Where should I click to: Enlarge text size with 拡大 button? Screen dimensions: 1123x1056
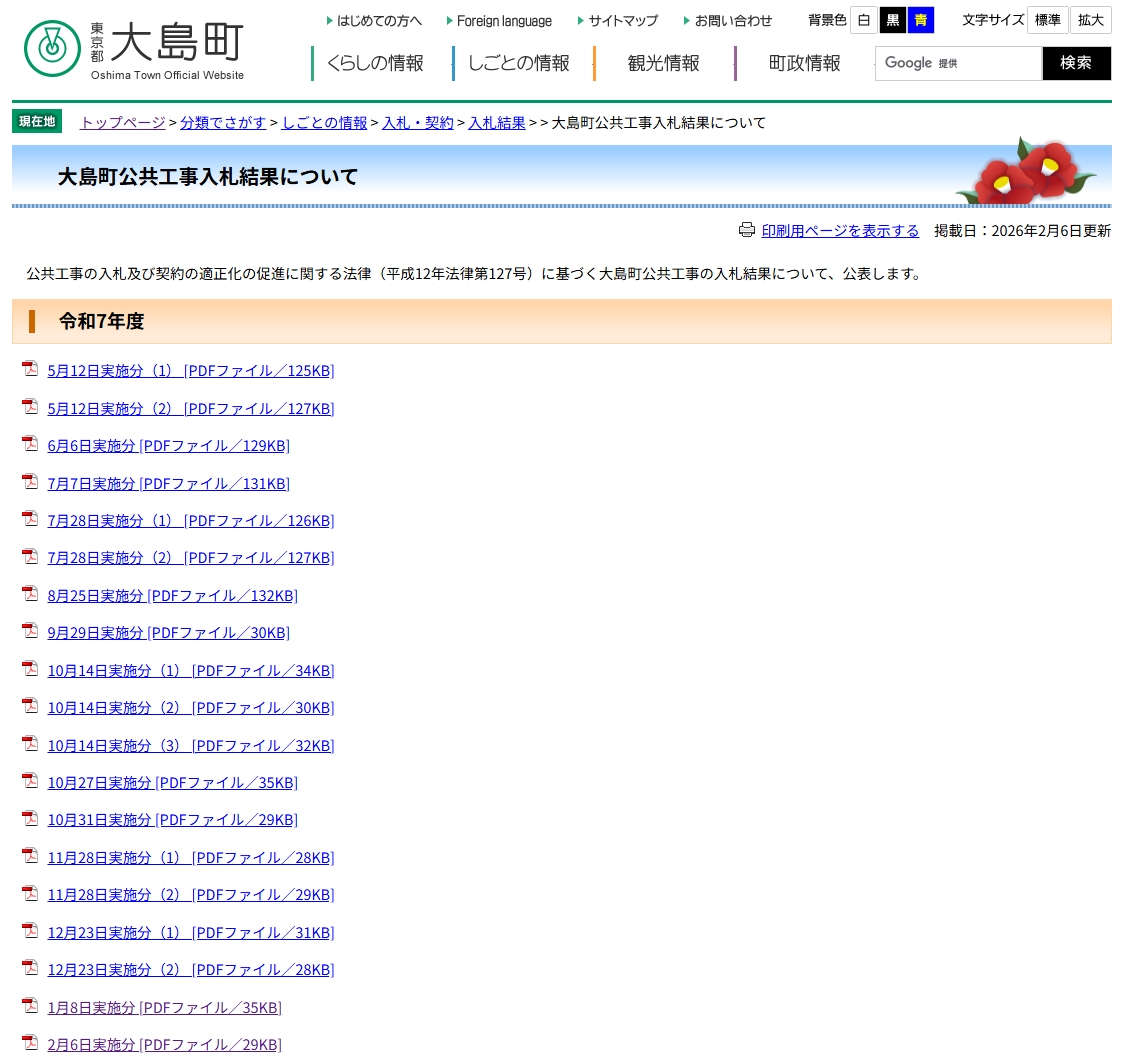coord(1090,20)
